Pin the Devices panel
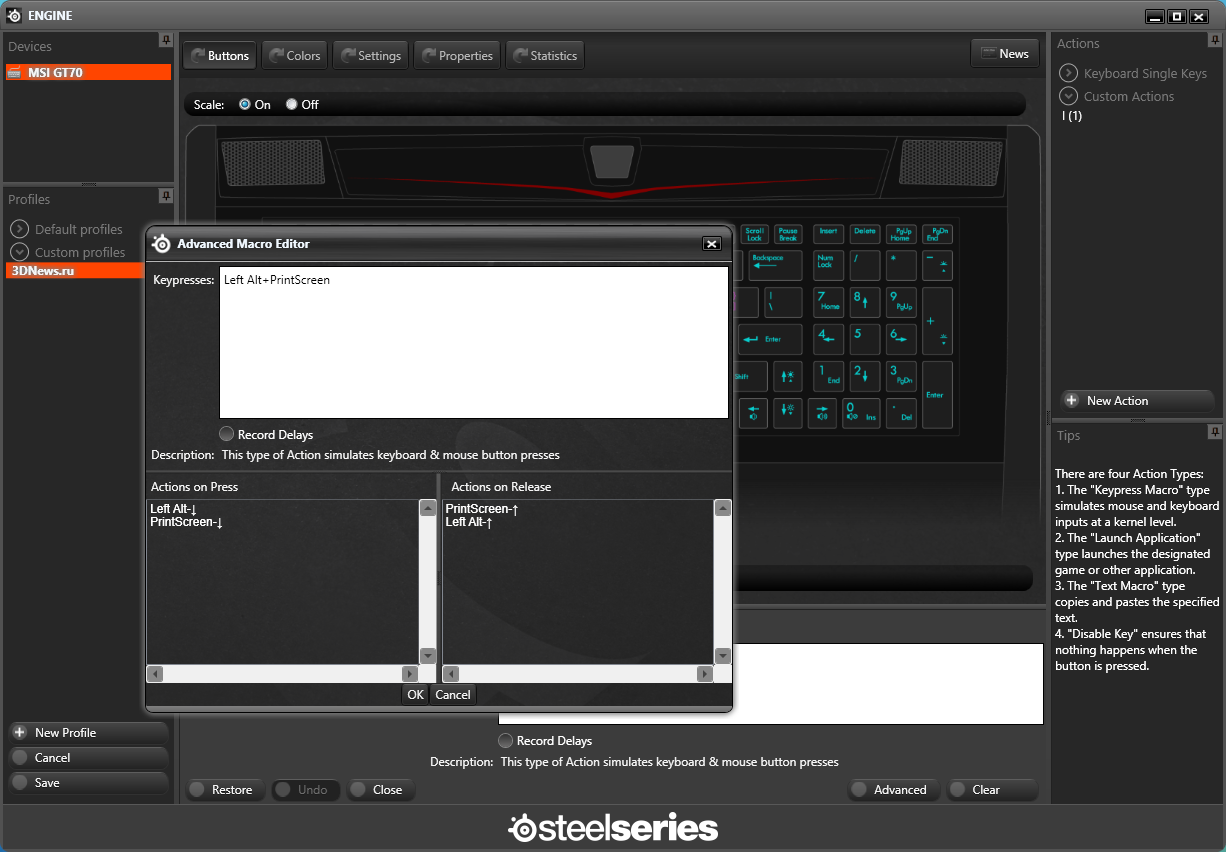Image resolution: width=1226 pixels, height=852 pixels. (x=165, y=41)
